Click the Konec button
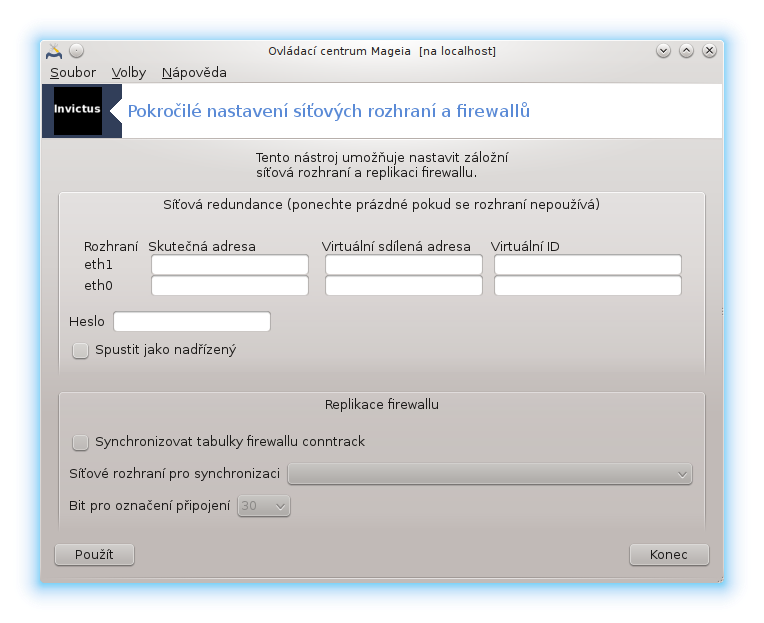 point(669,555)
